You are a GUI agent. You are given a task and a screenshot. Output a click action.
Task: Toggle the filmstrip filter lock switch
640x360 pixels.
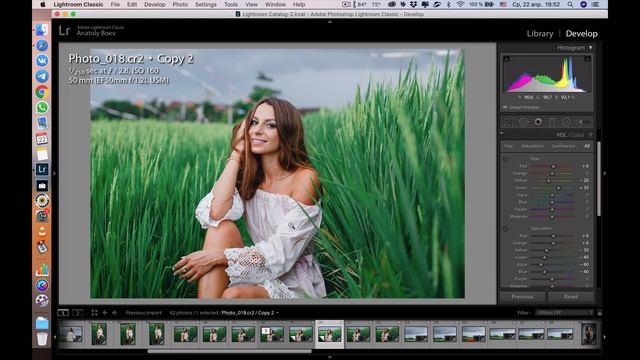coord(599,313)
